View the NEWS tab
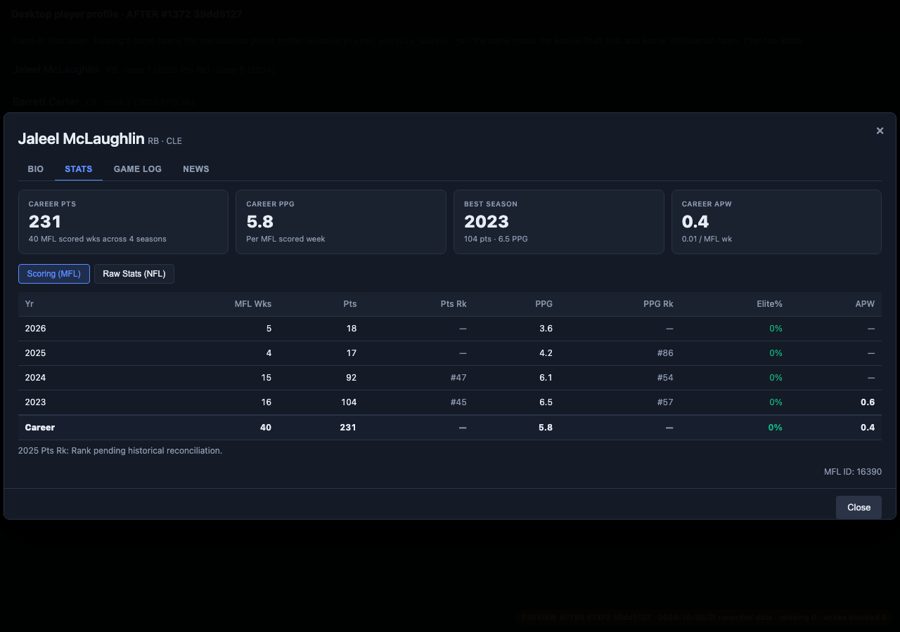Screen dimensions: 900x632 (x=196, y=169)
